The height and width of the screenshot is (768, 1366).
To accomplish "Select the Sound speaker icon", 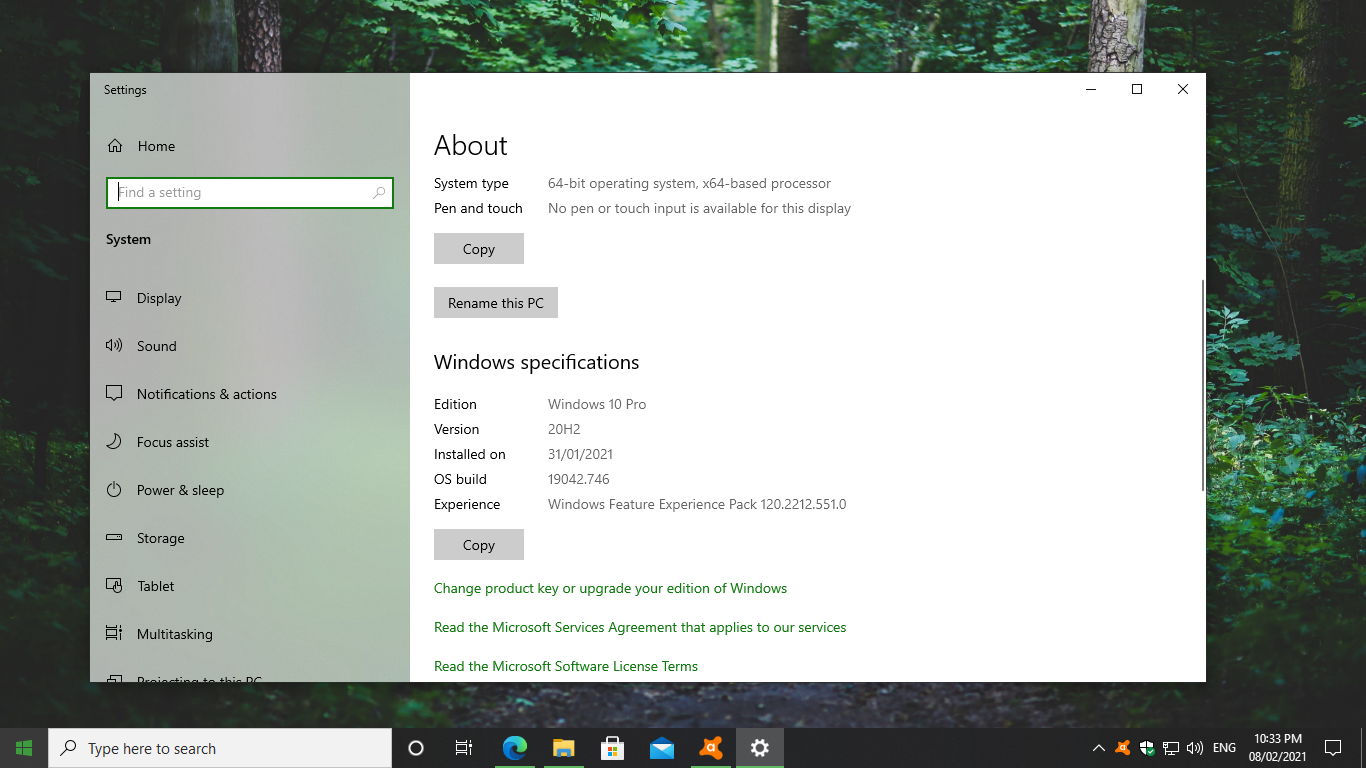I will pos(115,346).
